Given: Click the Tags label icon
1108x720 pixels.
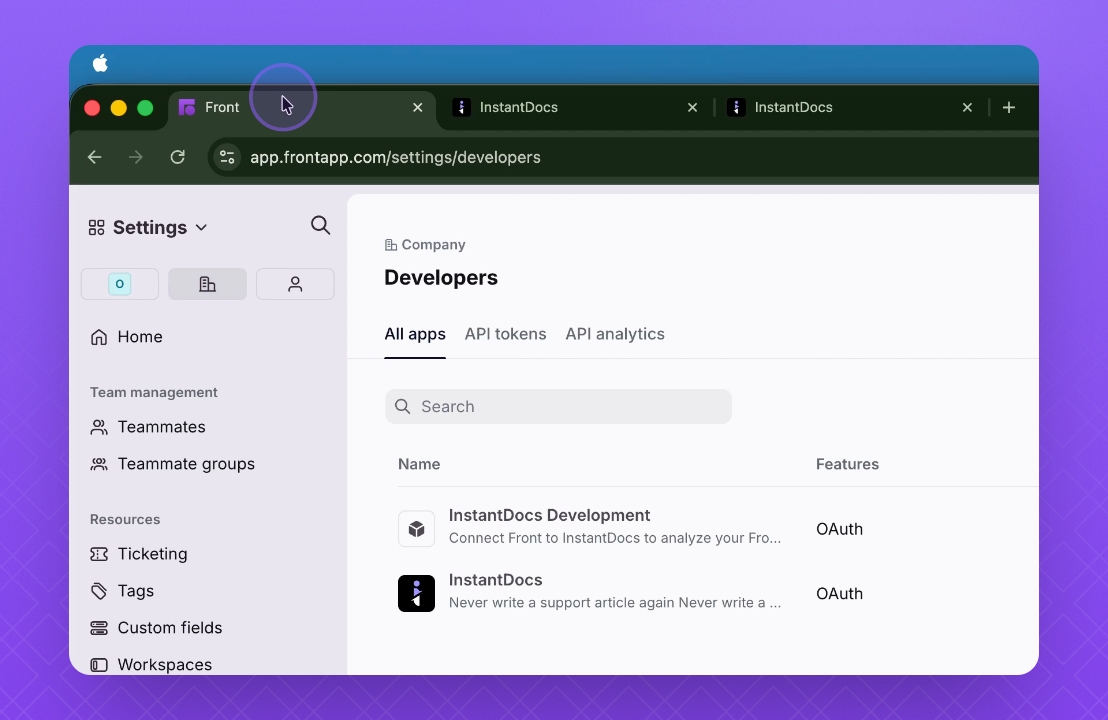Looking at the screenshot, I should (99, 591).
